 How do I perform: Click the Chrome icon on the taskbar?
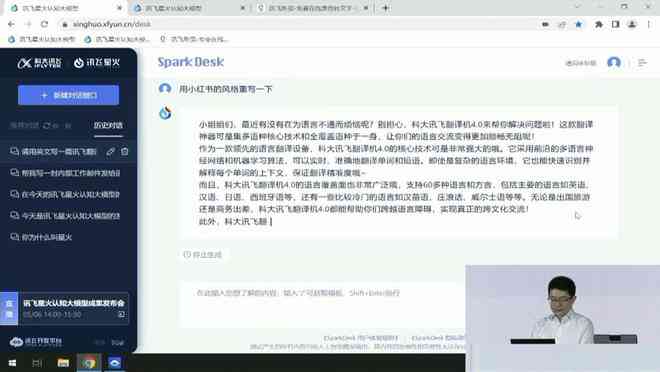point(89,363)
